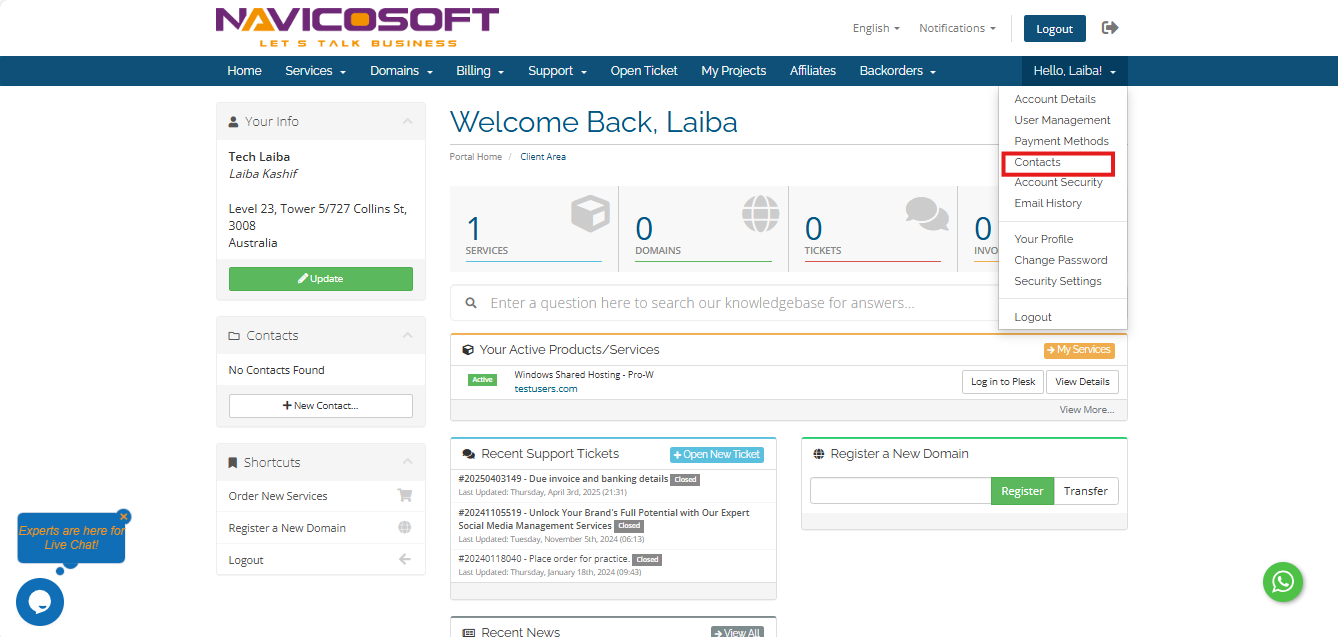The height and width of the screenshot is (637, 1338).
Task: Choose Account Security in the dropdown menu
Action: [x=1058, y=182]
